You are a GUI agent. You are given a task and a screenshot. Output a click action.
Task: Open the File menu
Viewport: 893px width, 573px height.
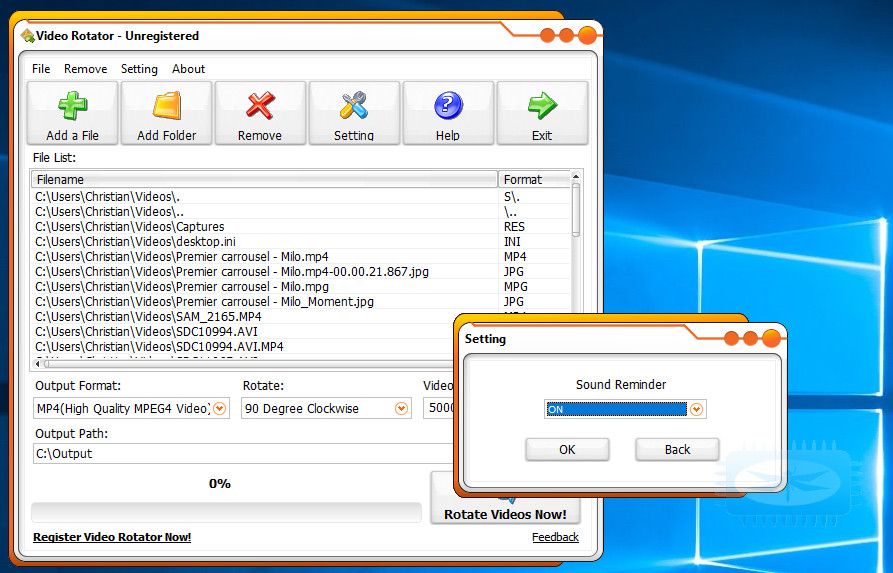[41, 69]
